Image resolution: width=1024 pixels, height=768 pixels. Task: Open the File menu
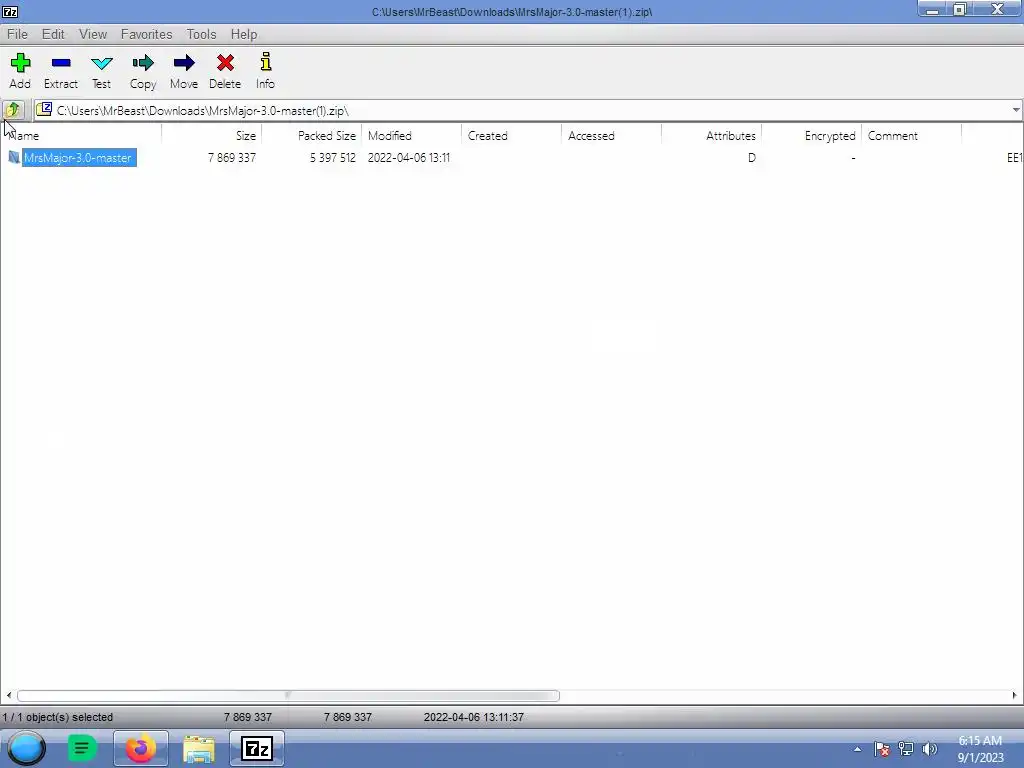coord(17,34)
